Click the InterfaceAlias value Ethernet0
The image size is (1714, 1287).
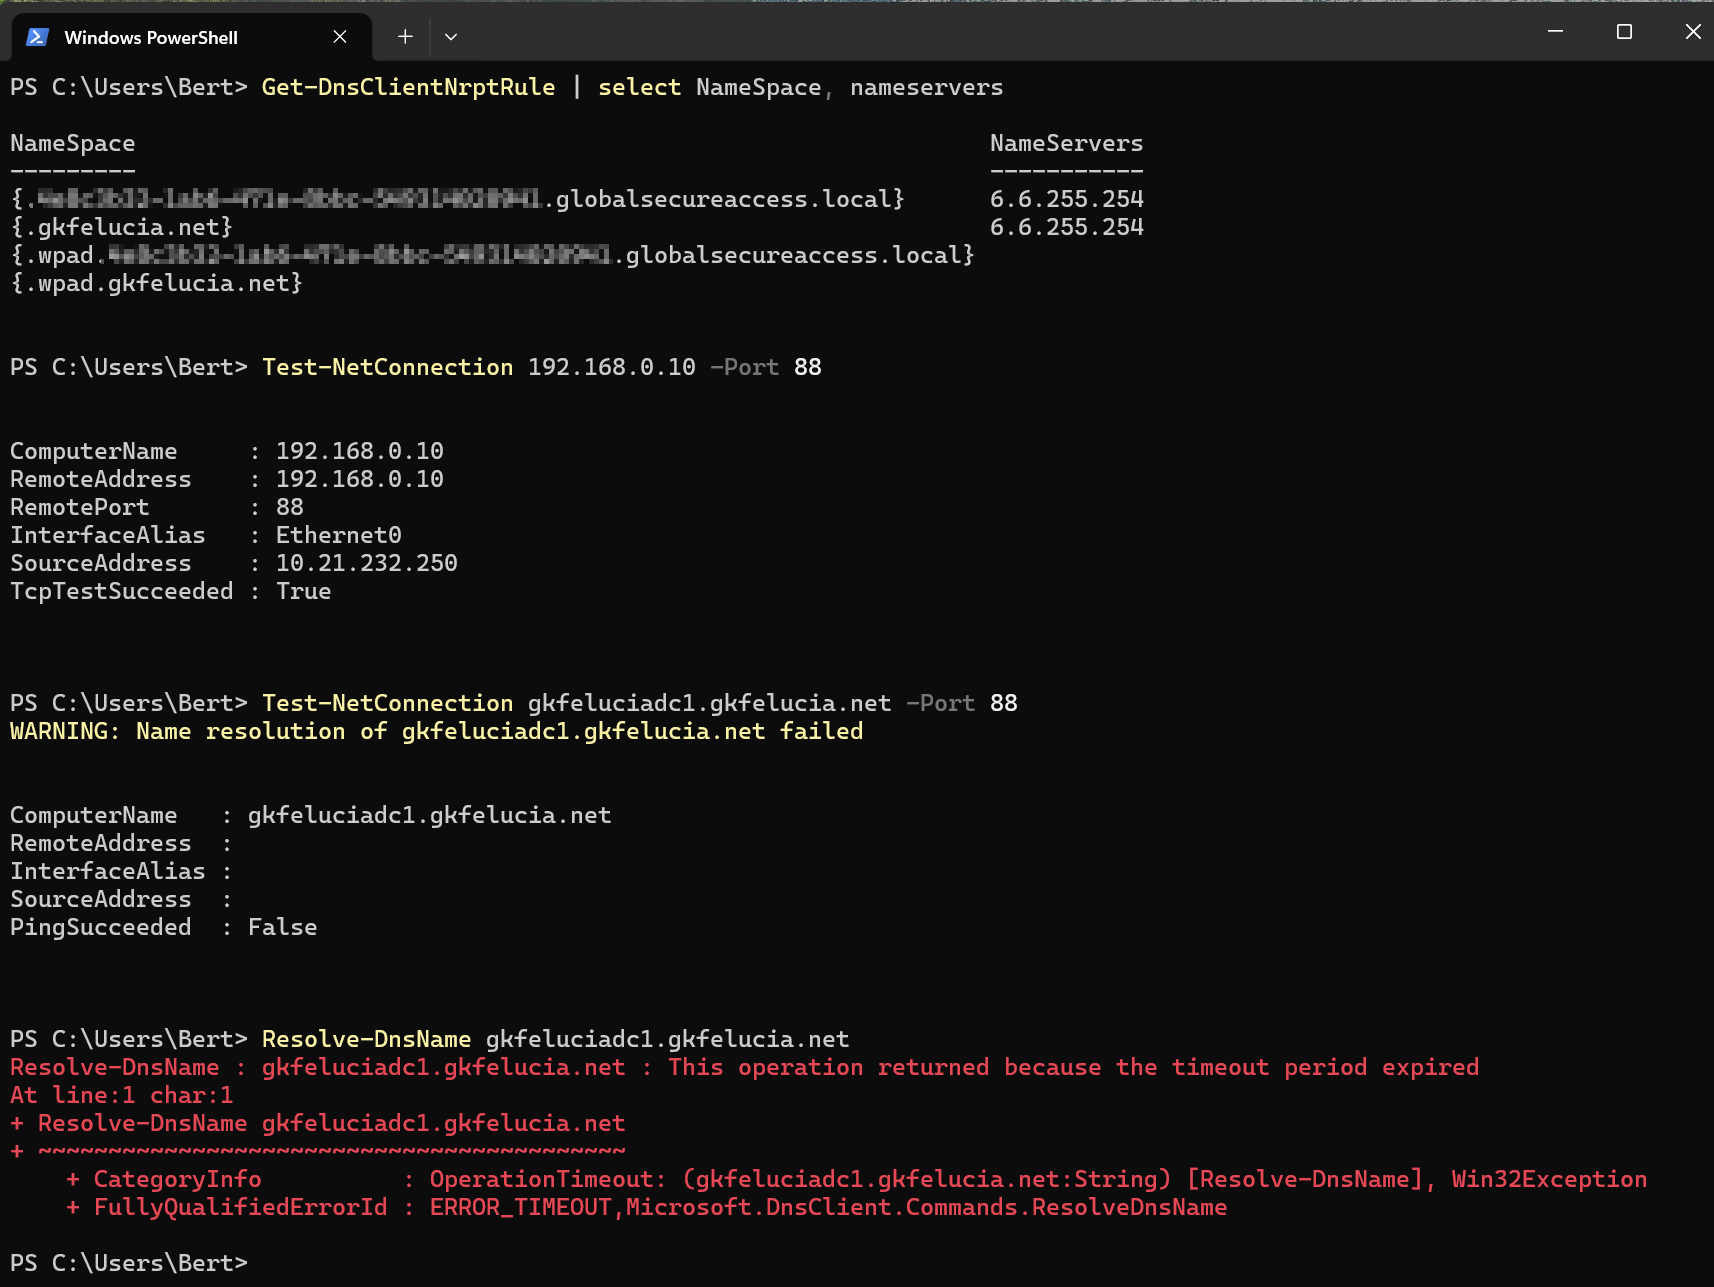tap(339, 536)
